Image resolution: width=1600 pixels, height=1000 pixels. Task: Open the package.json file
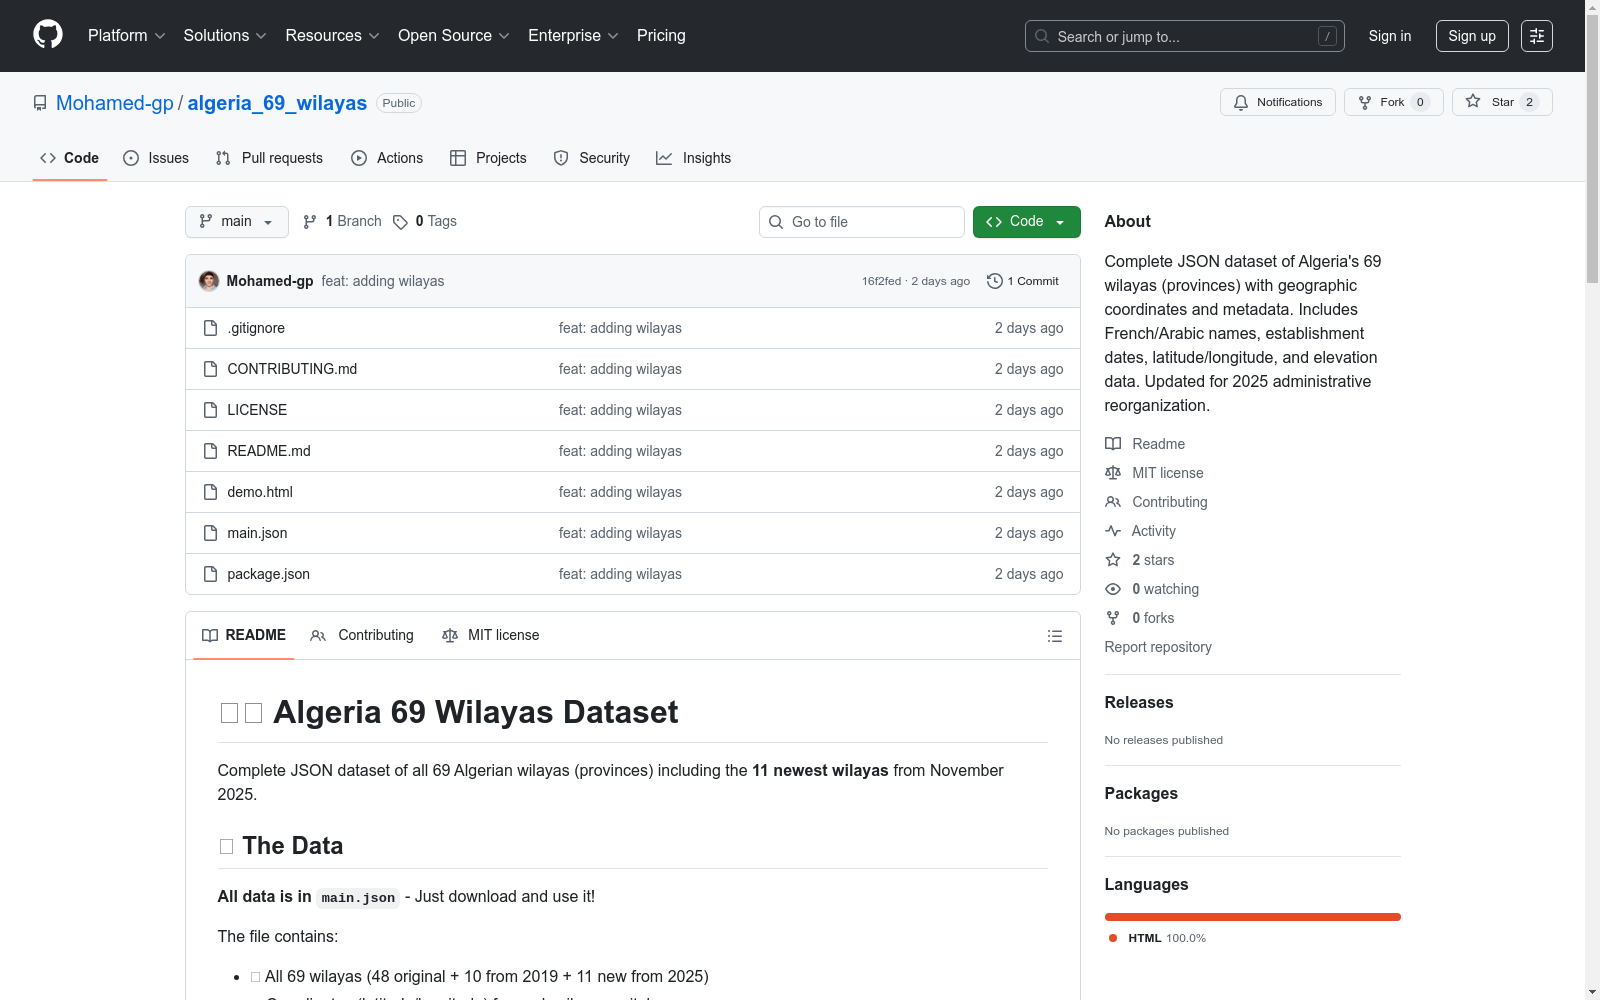tap(269, 574)
